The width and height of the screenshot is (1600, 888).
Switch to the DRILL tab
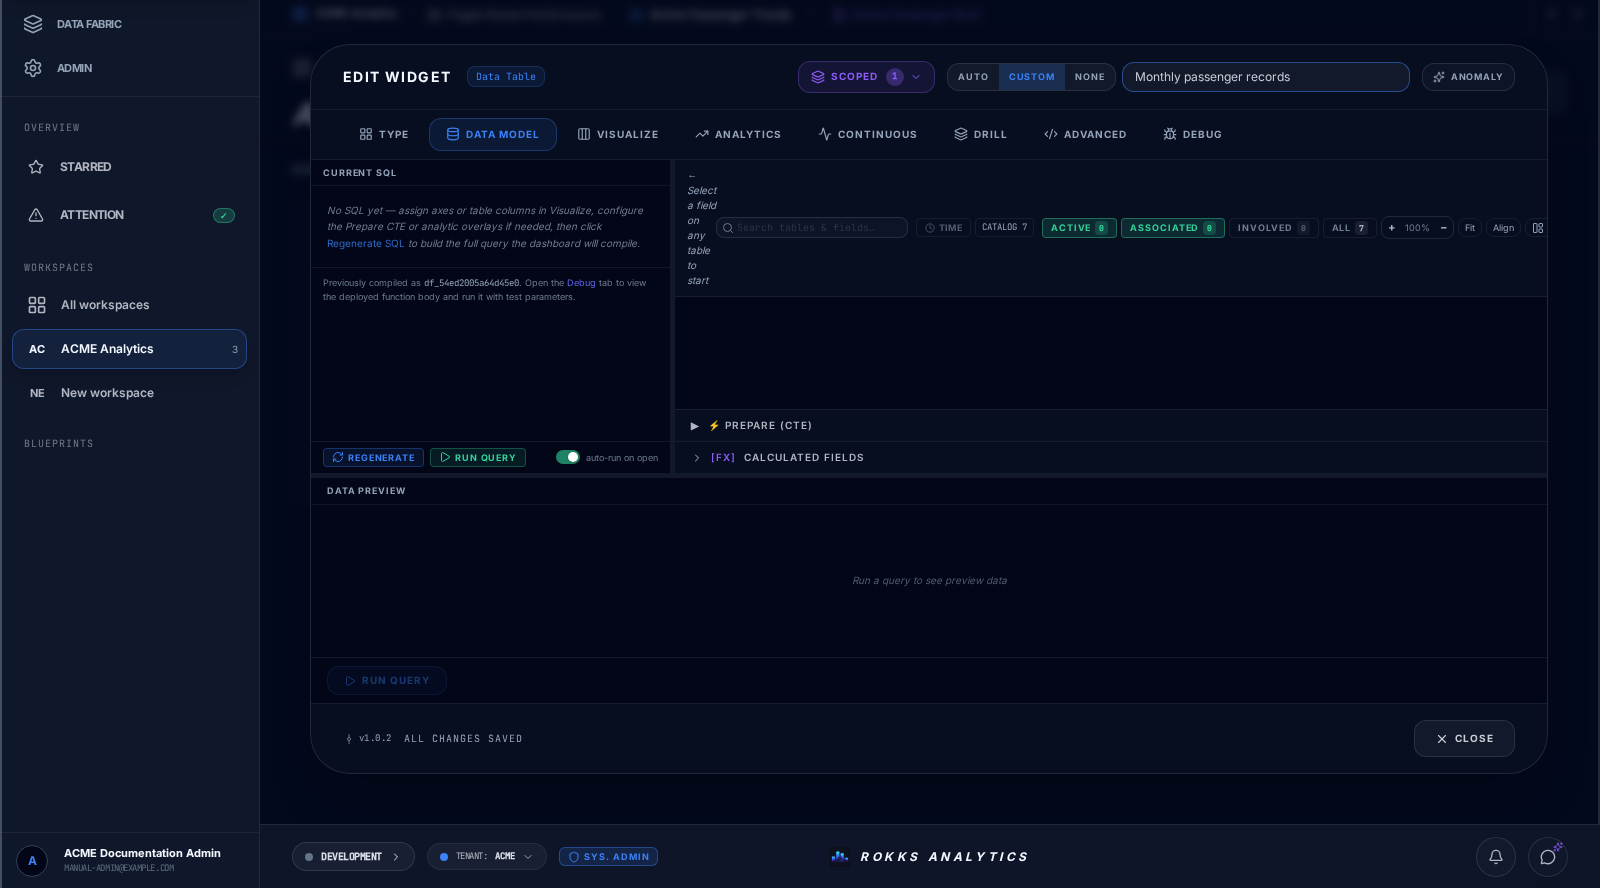[980, 134]
